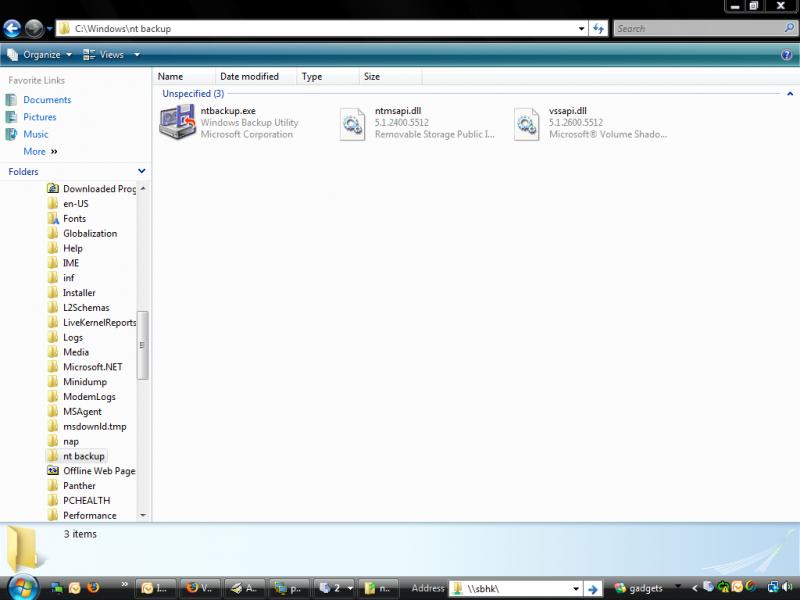Viewport: 800px width, 600px height.
Task: Launch Firefox from quick launch bar
Action: (x=93, y=588)
